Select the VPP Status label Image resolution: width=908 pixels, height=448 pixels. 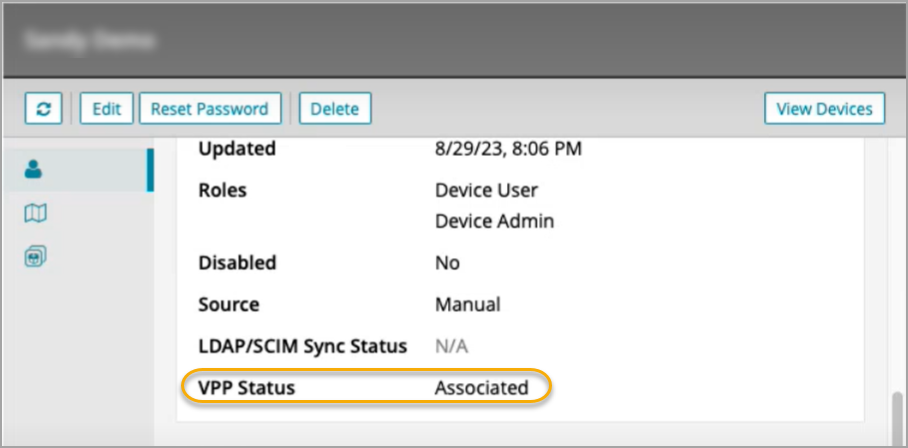tap(247, 388)
